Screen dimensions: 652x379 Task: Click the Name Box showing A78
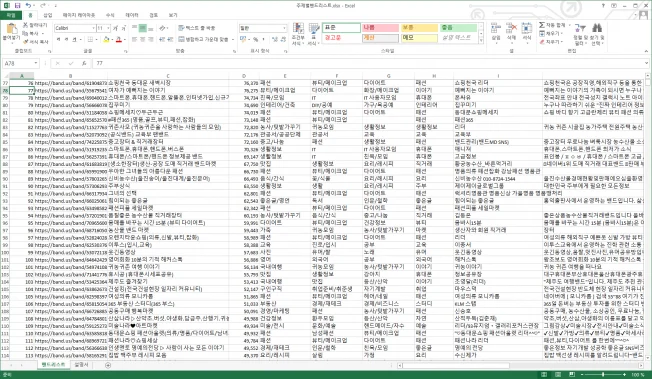click(21, 63)
